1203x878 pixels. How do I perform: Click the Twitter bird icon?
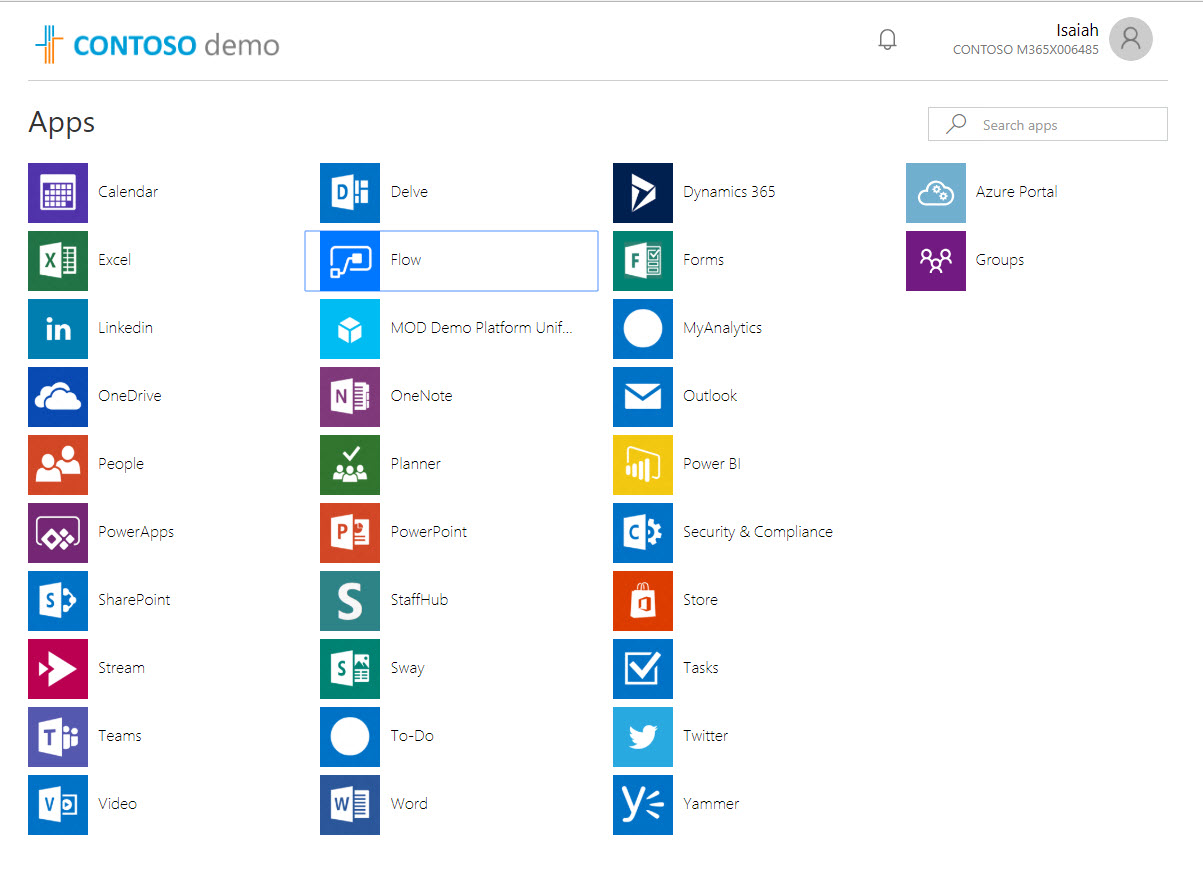pyautogui.click(x=643, y=737)
